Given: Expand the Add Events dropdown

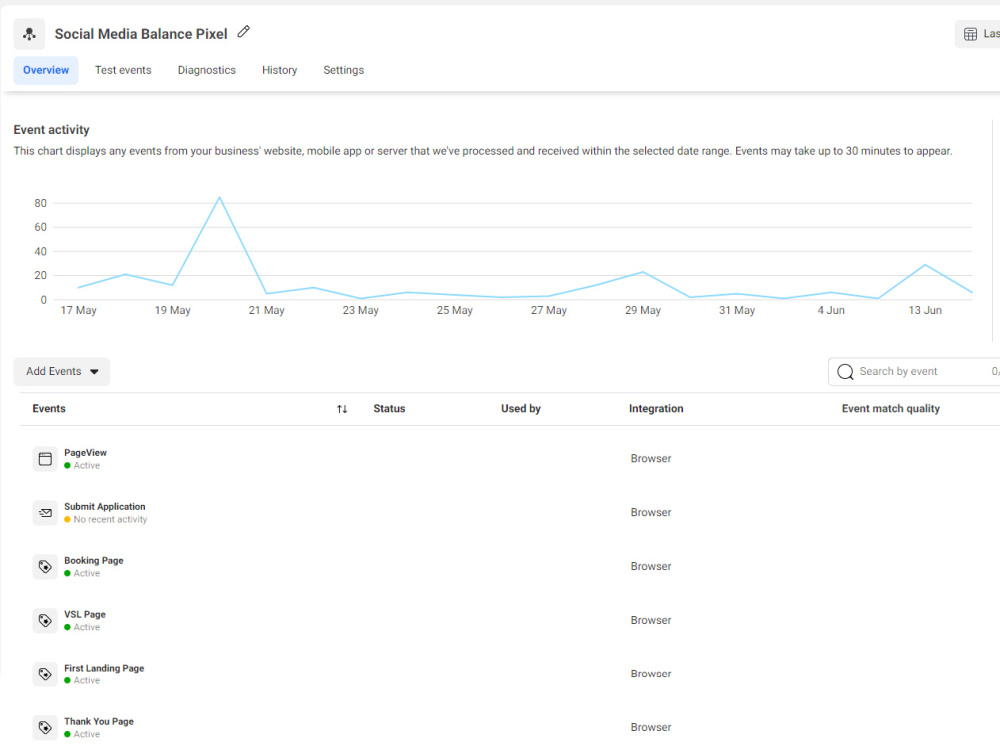Looking at the screenshot, I should tap(62, 372).
